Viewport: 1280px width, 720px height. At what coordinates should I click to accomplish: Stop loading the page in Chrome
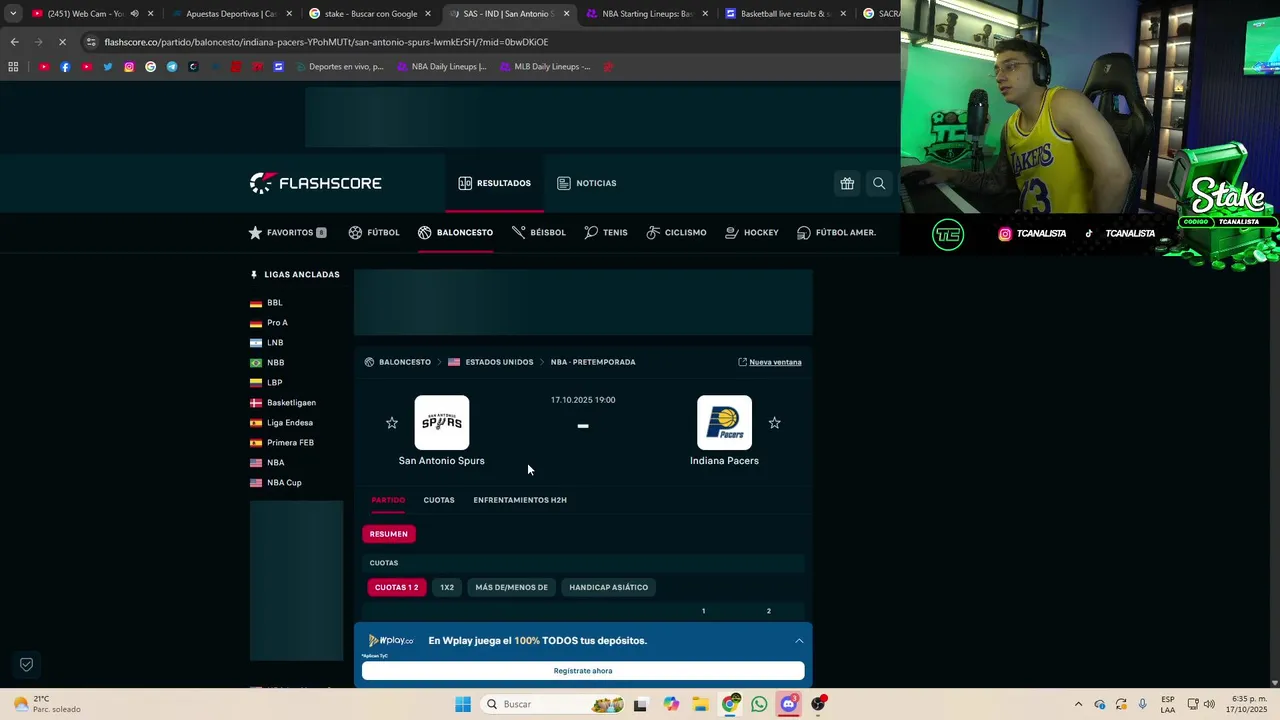point(62,42)
